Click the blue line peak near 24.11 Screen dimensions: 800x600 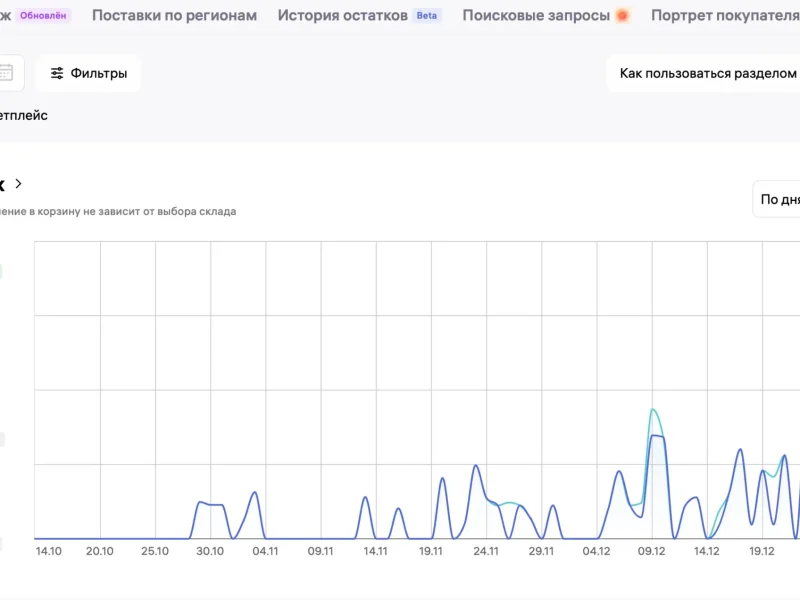click(476, 466)
